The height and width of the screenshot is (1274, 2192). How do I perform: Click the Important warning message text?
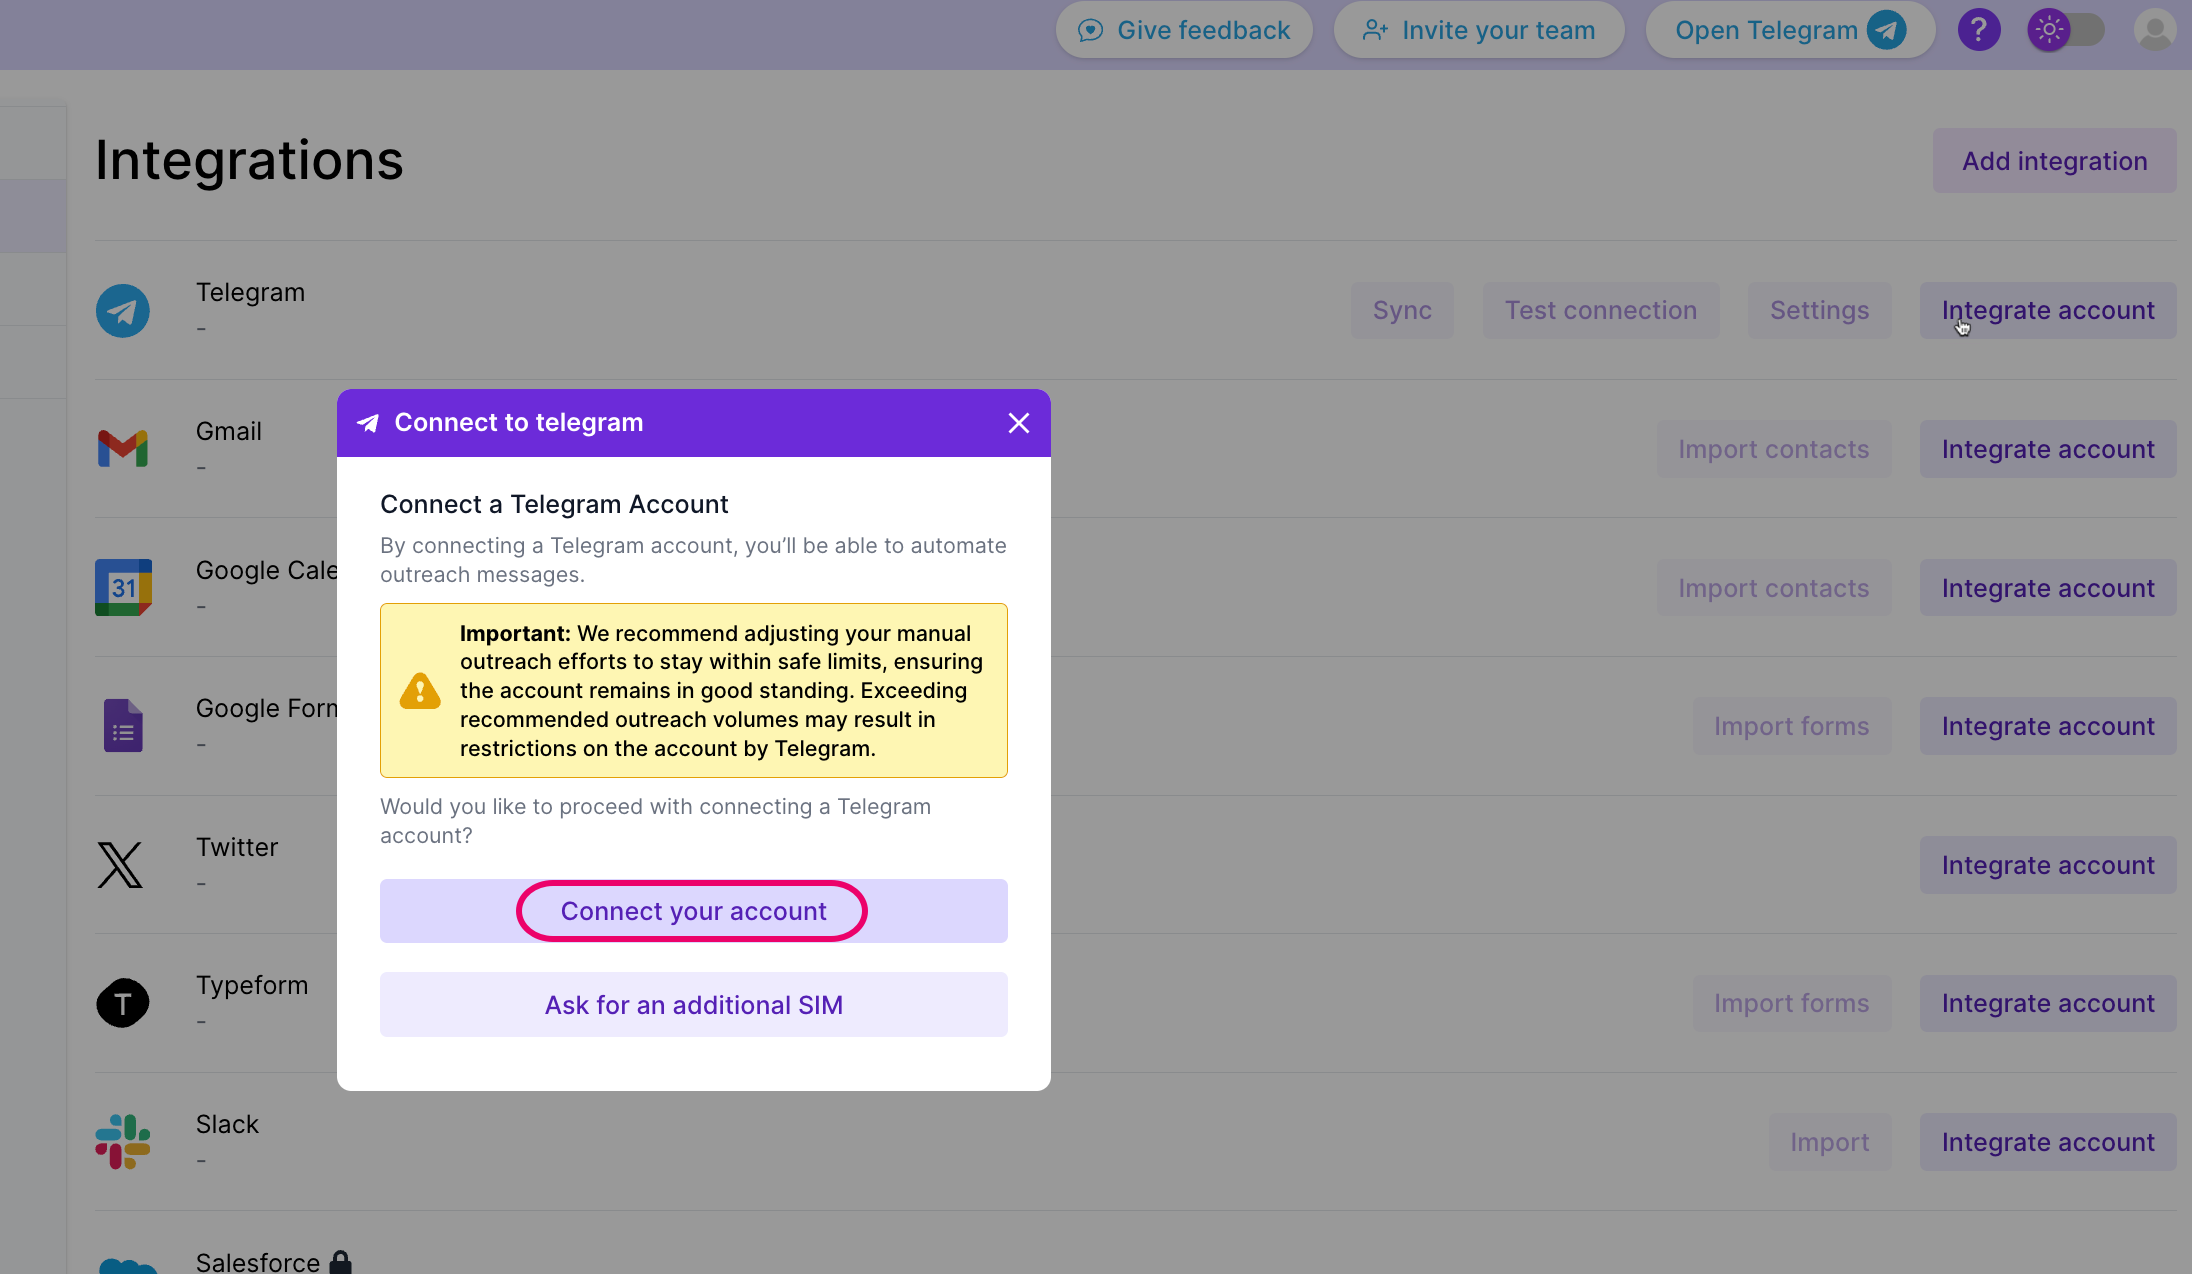[x=722, y=691]
